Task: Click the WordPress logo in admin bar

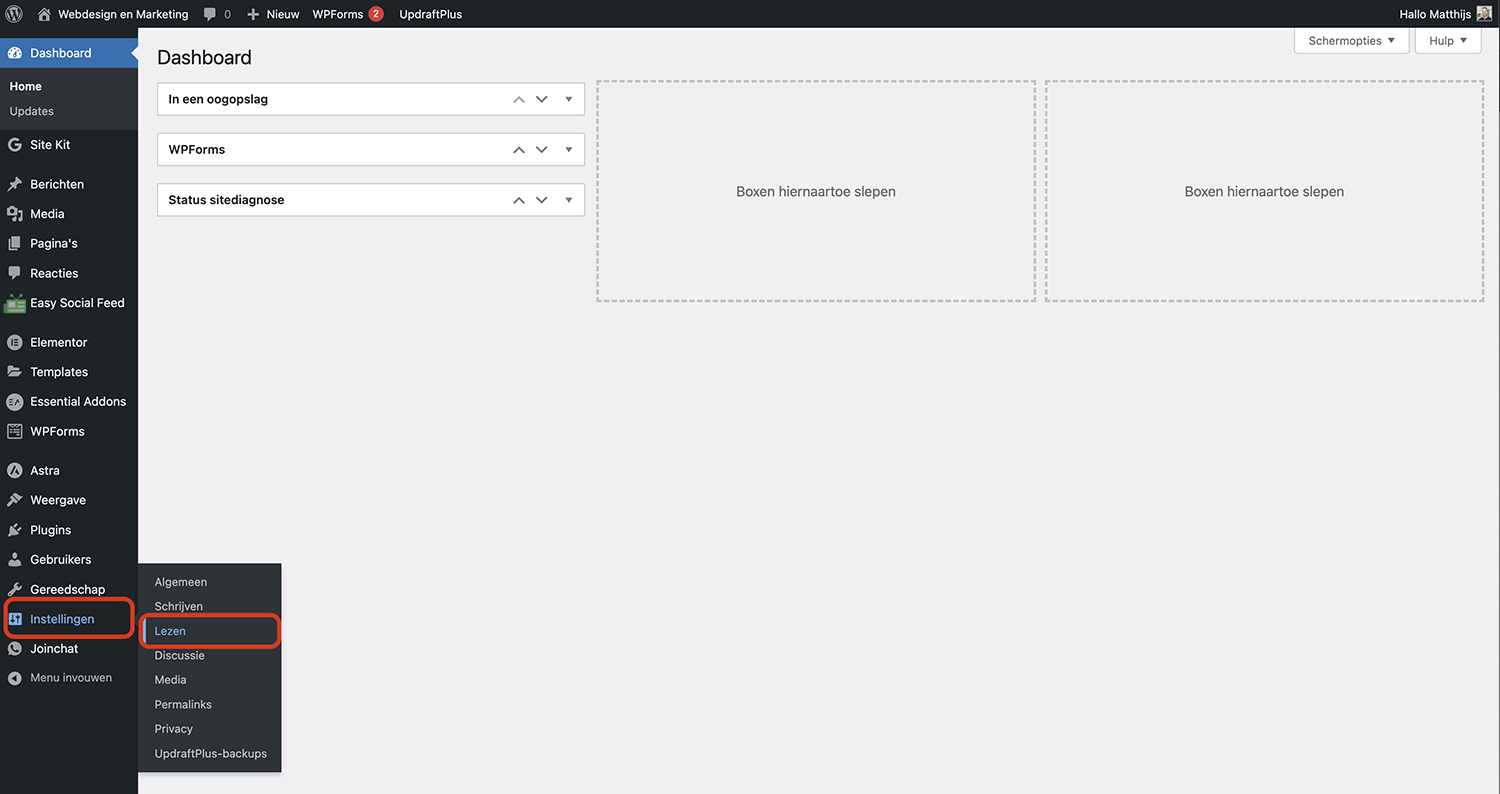Action: tap(14, 14)
